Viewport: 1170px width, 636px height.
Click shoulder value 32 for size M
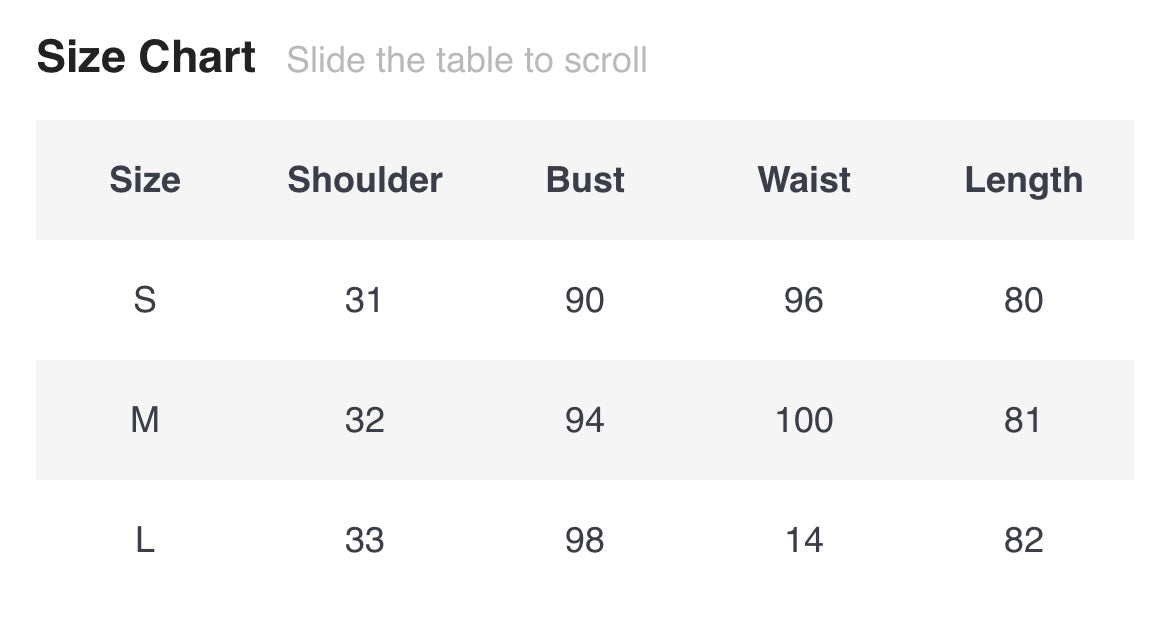364,420
